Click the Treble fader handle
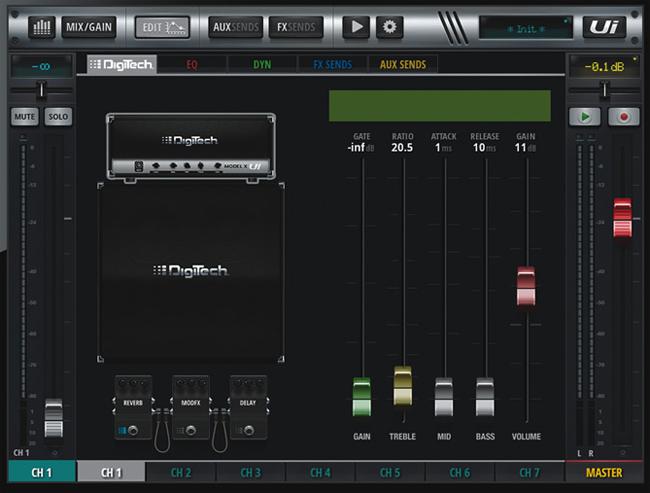Image resolution: width=650 pixels, height=493 pixels. tap(403, 385)
